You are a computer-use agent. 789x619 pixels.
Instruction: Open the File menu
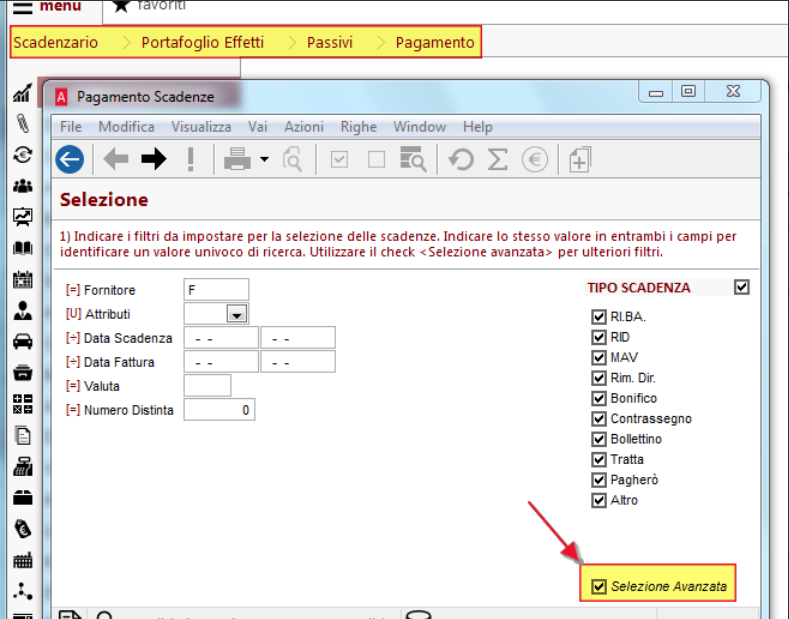(x=70, y=127)
